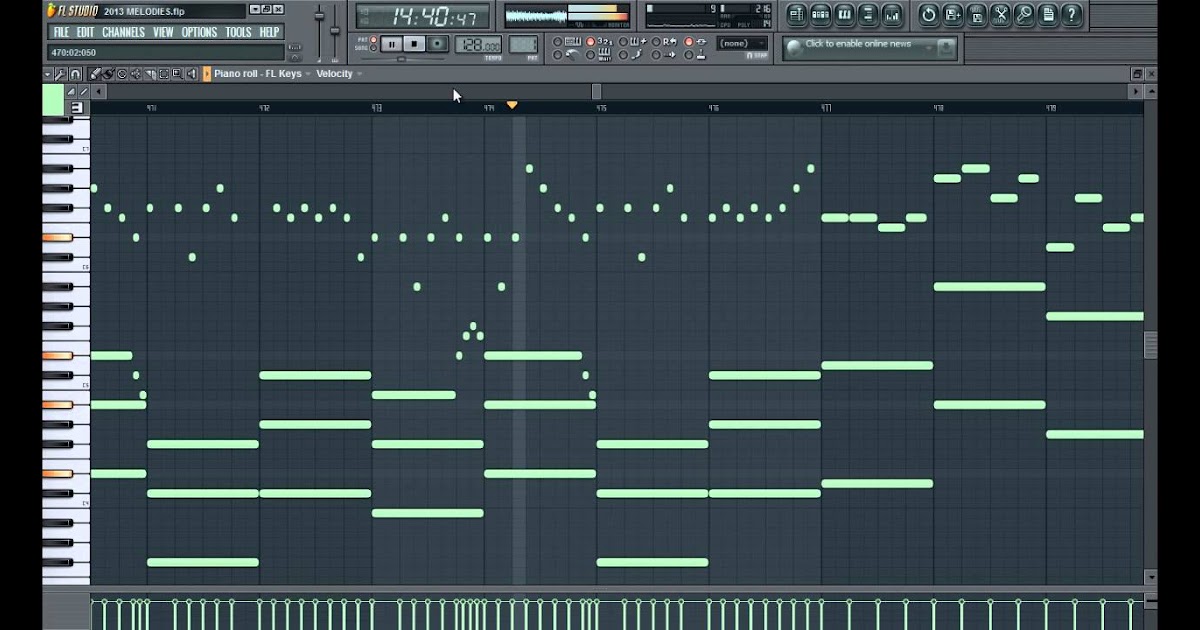1200x630 pixels.
Task: Click the undo icon in shortcut panel
Action: pos(929,14)
